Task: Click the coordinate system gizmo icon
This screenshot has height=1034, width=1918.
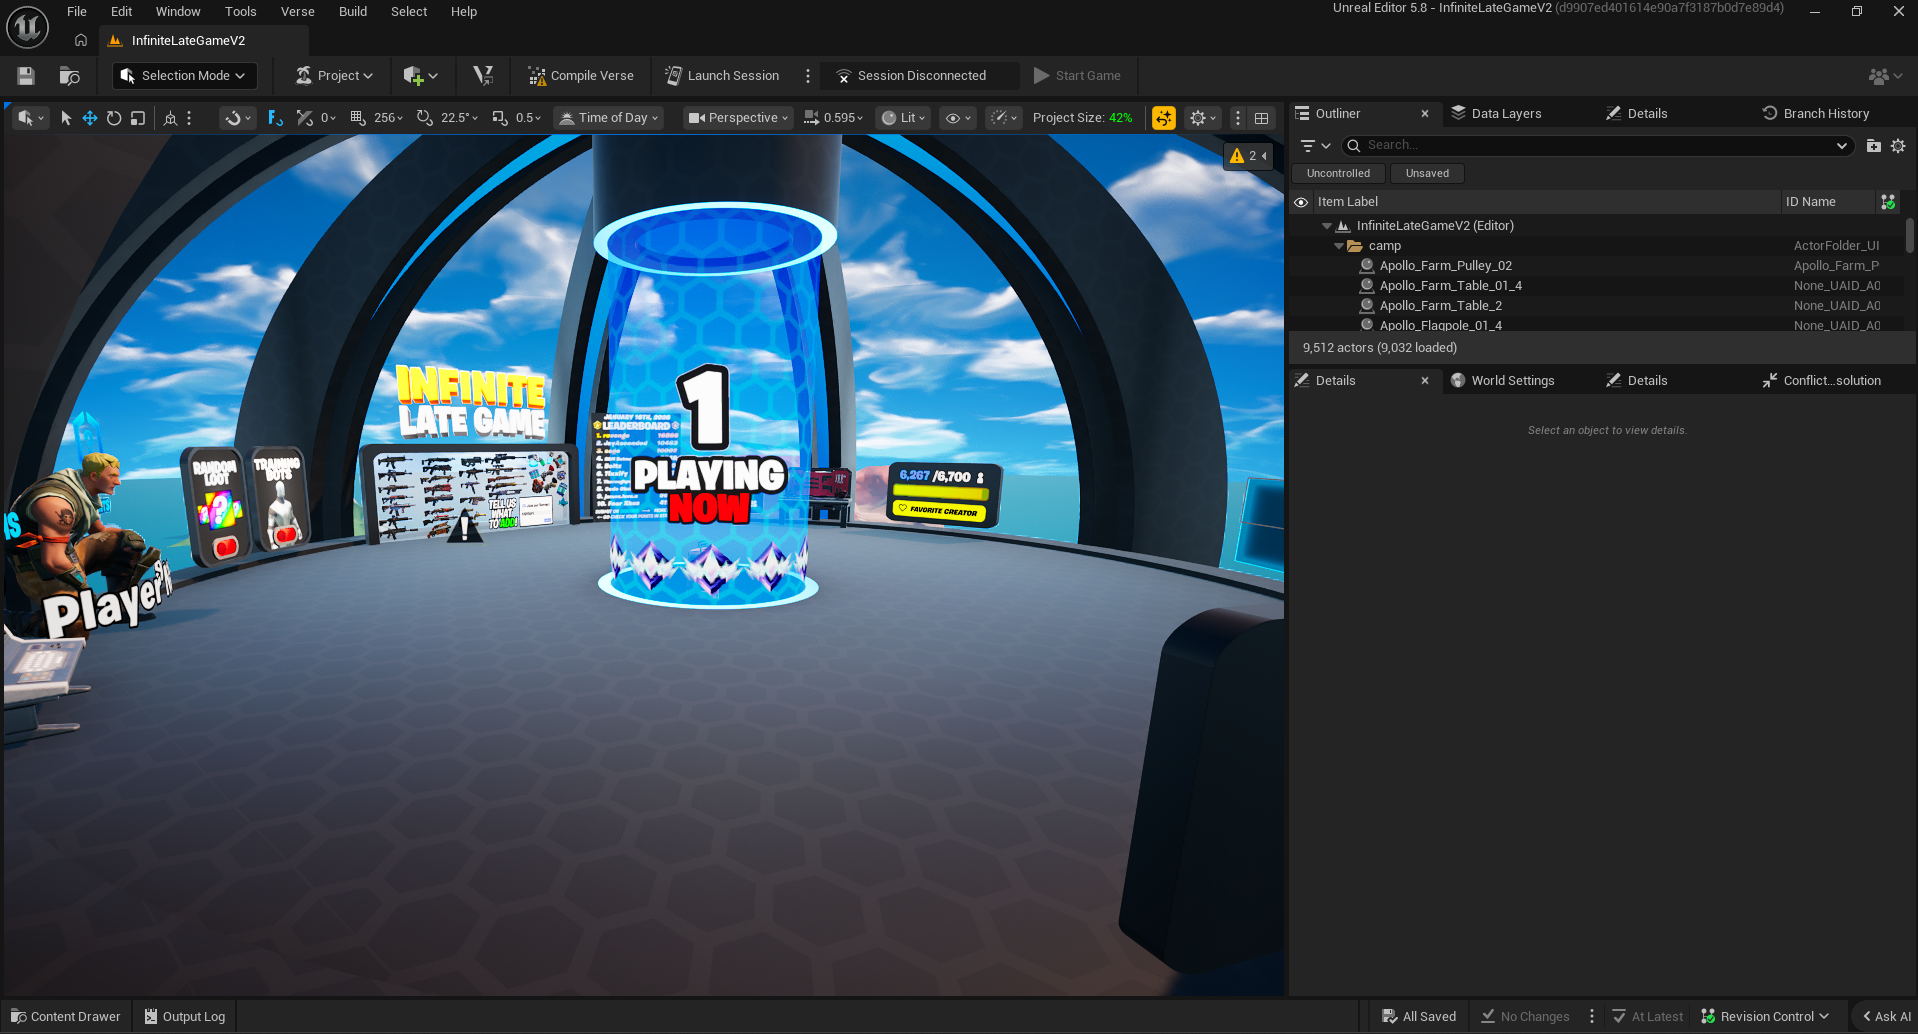Action: click(170, 118)
